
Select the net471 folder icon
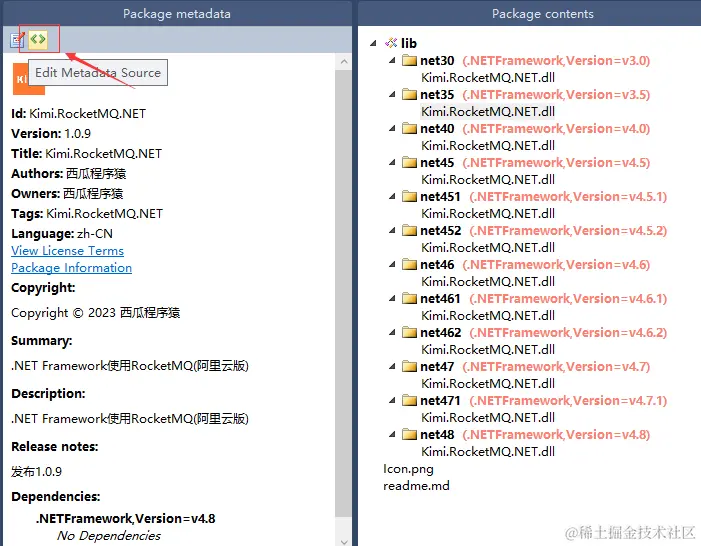coord(409,400)
